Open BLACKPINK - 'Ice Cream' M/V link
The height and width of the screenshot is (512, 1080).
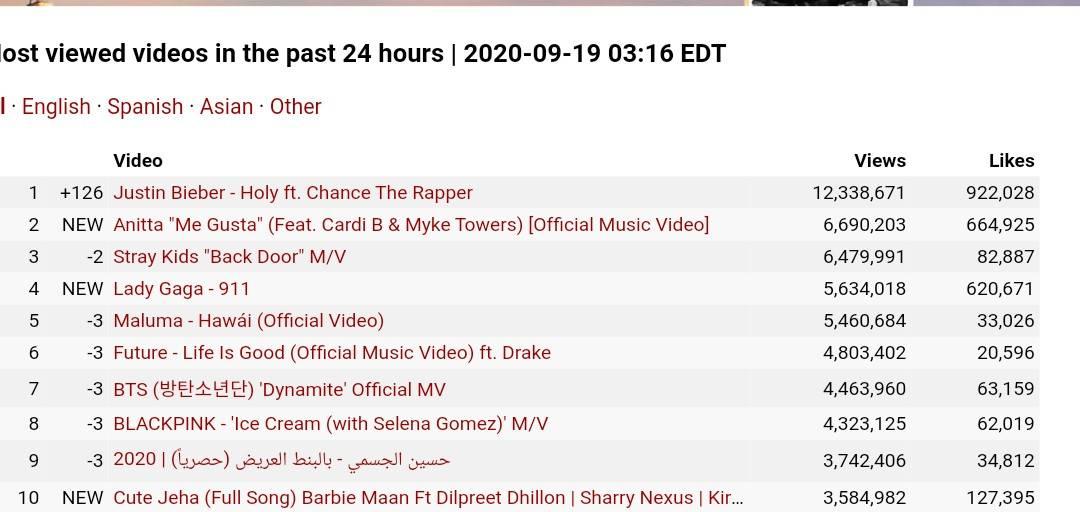coord(331,424)
